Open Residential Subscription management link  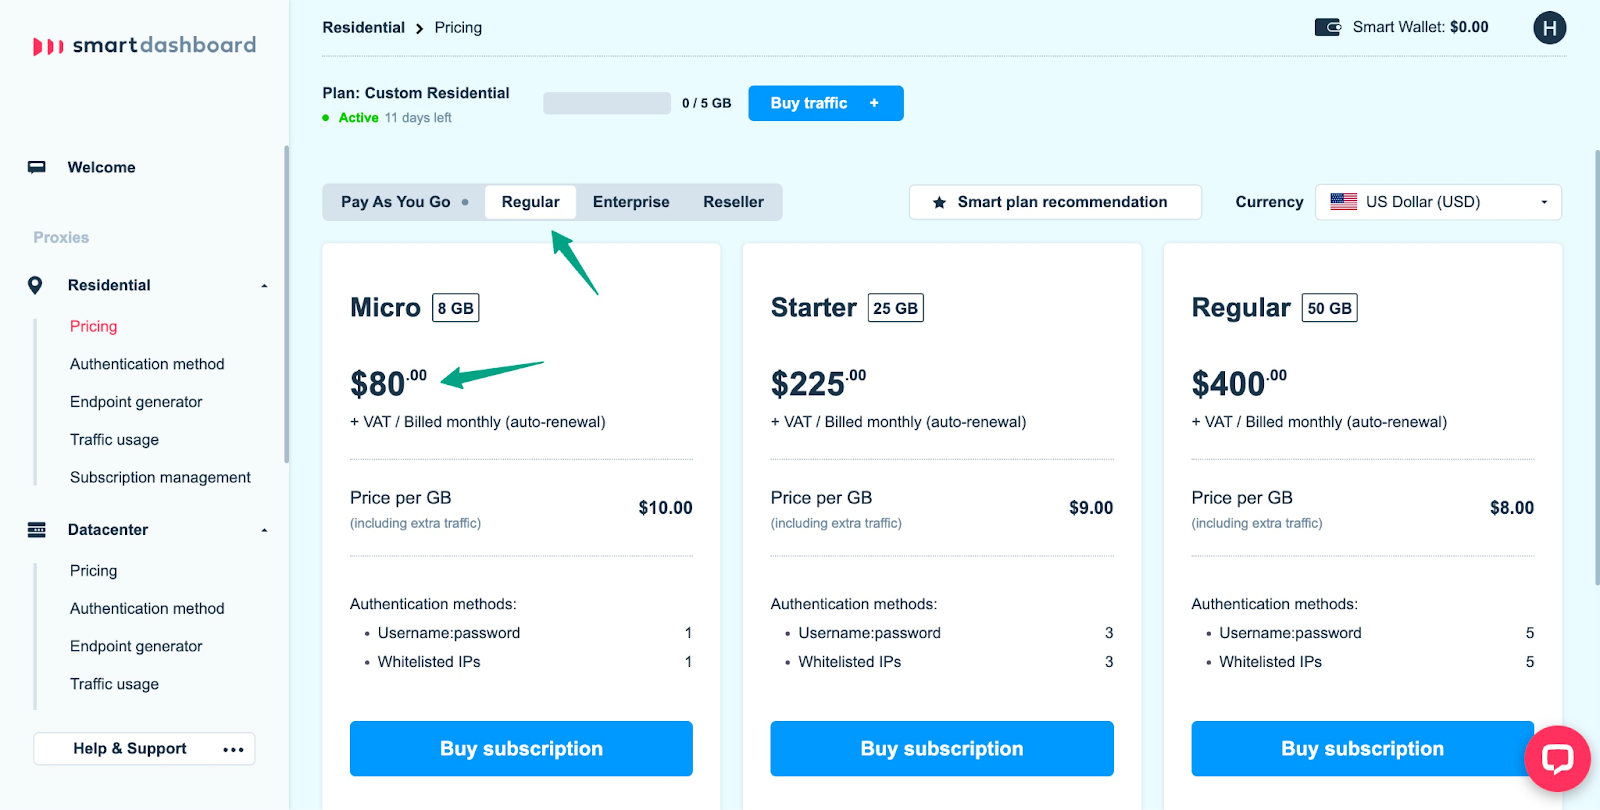click(x=160, y=477)
